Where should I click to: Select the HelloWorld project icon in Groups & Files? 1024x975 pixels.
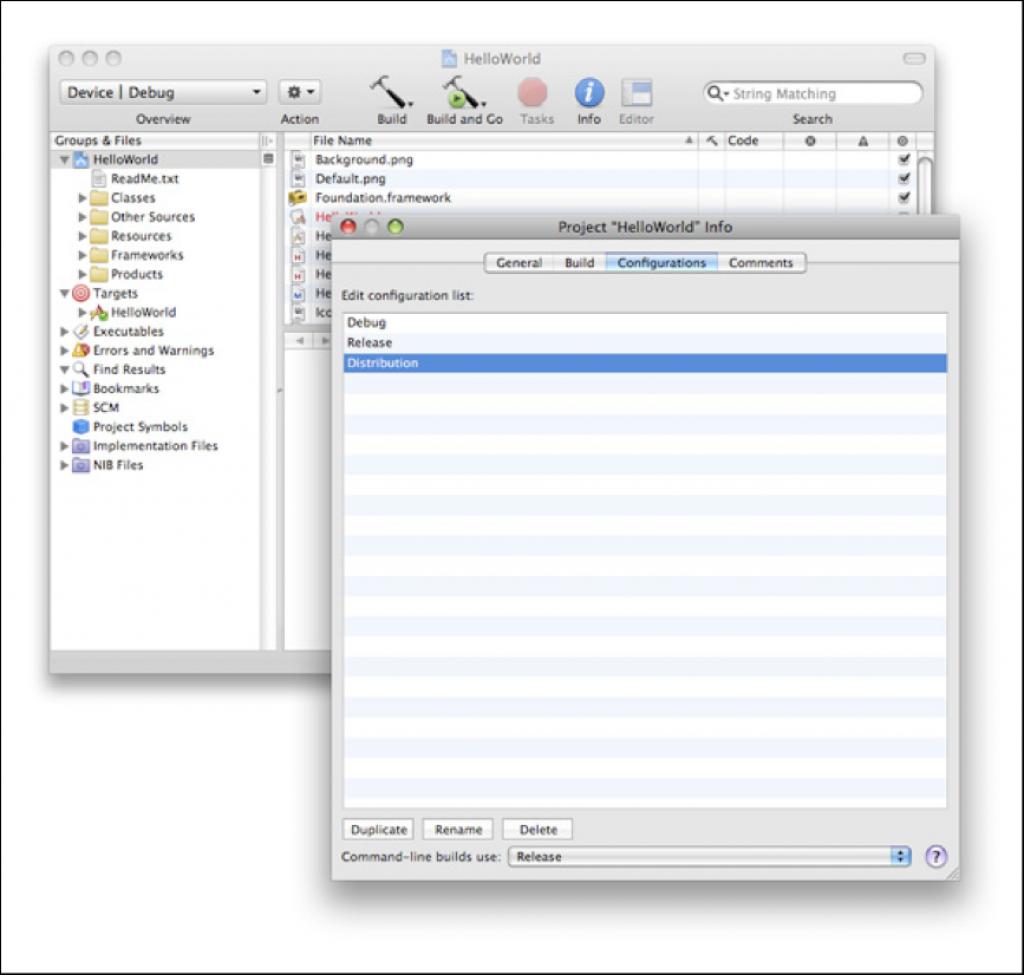tap(81, 159)
